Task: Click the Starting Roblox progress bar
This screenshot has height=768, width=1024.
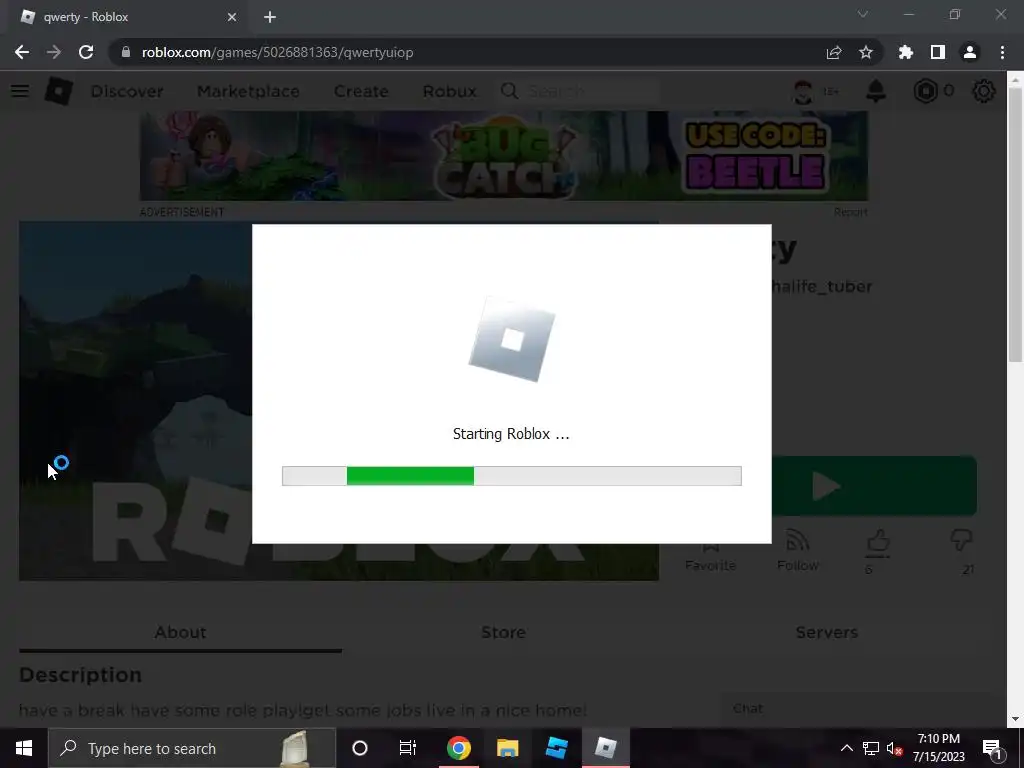Action: click(511, 476)
